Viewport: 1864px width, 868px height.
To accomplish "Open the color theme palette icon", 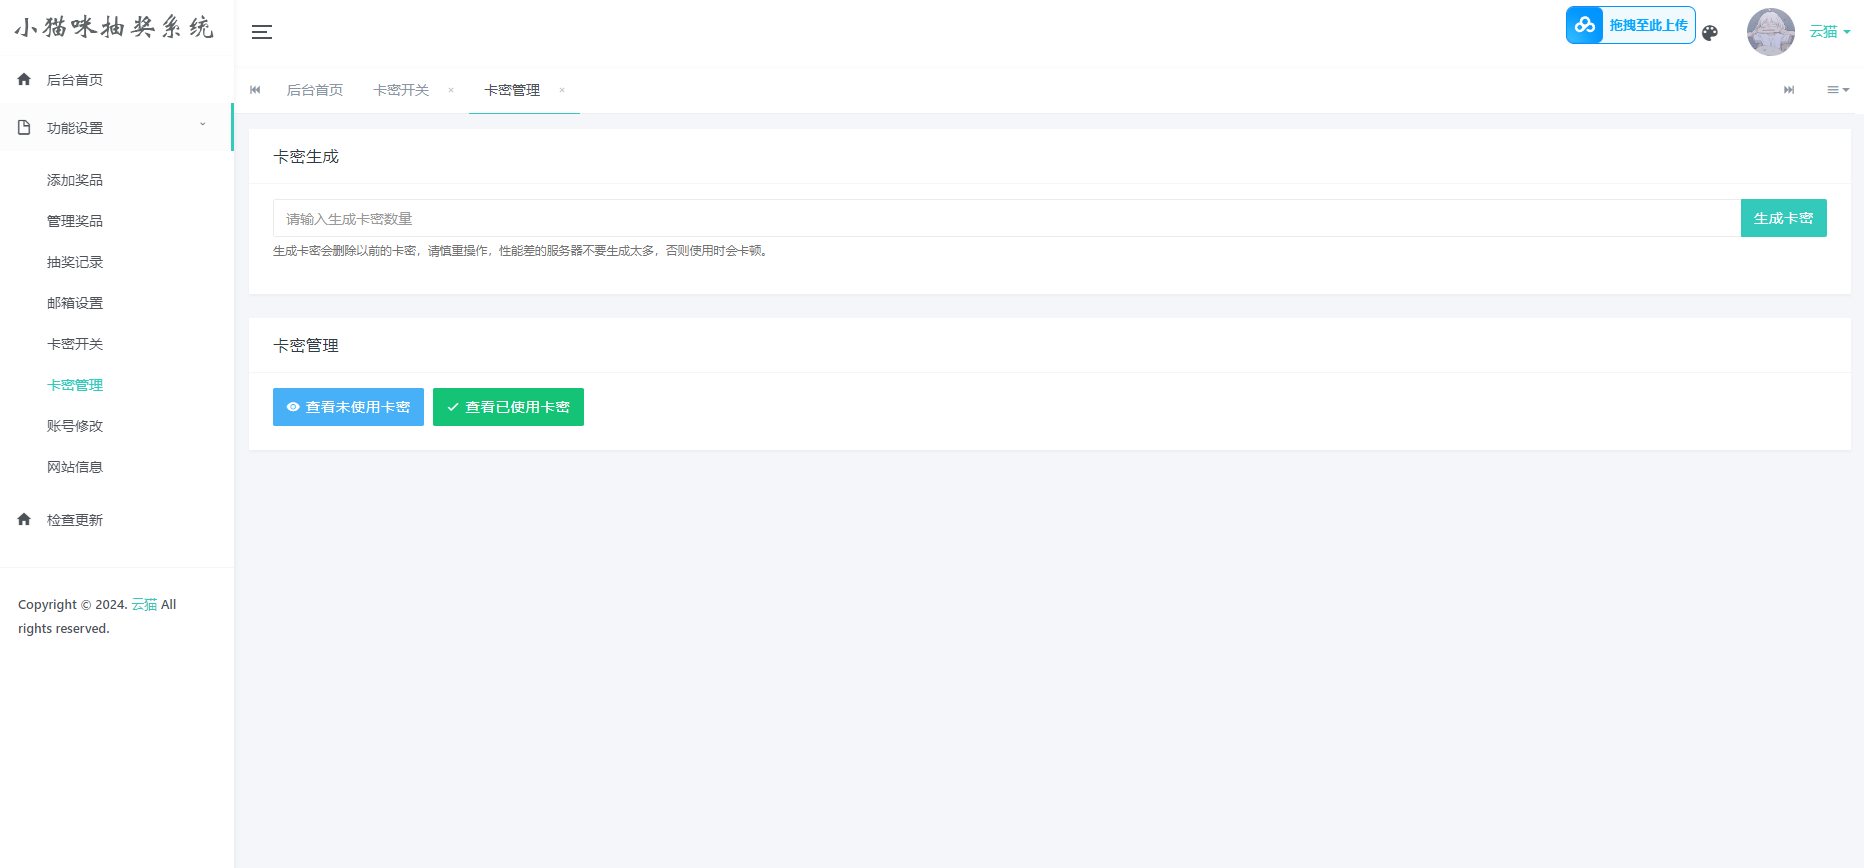I will 1710,33.
